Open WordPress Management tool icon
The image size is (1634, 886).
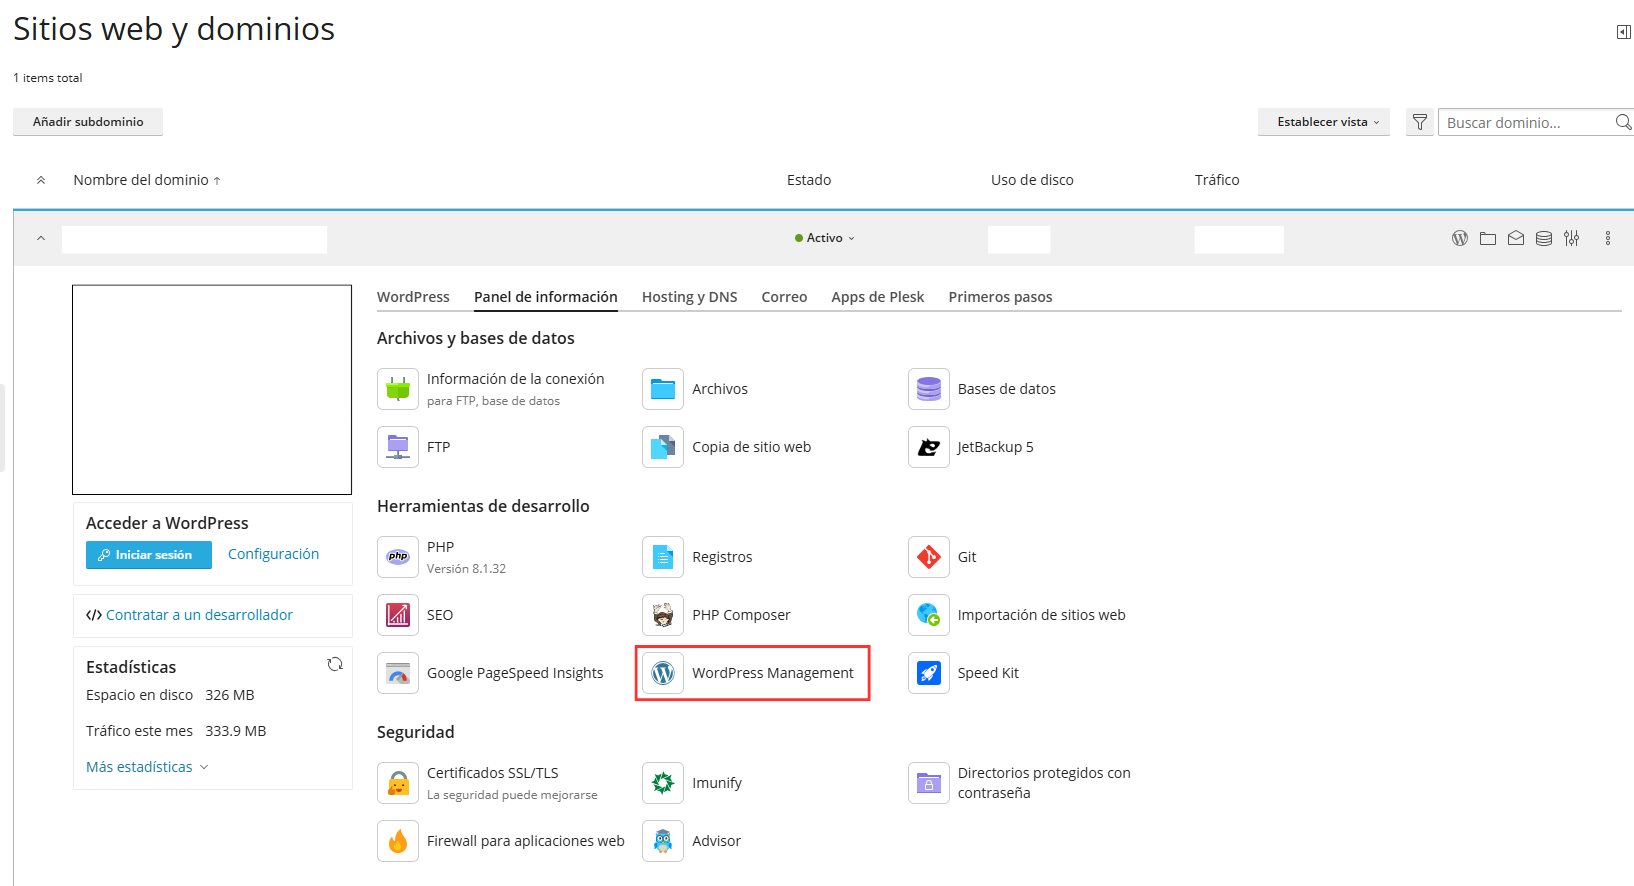point(663,673)
